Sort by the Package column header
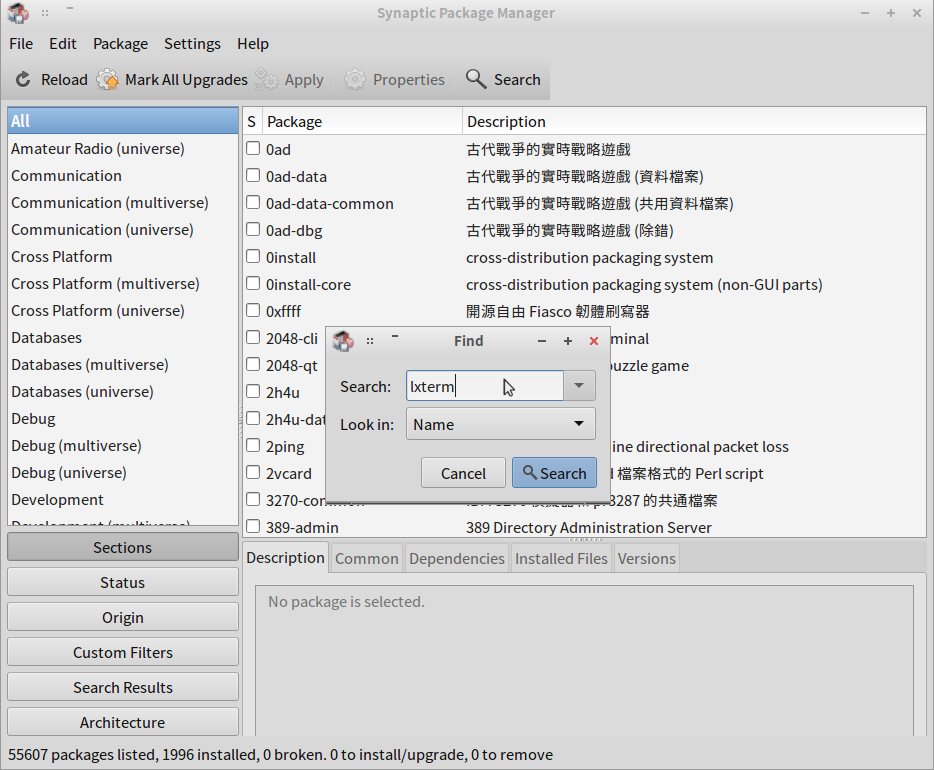934x770 pixels. pyautogui.click(x=362, y=121)
